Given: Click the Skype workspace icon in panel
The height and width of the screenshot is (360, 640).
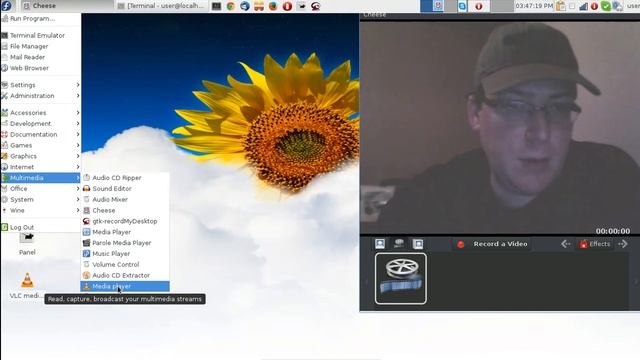Looking at the screenshot, I should click(462, 6).
